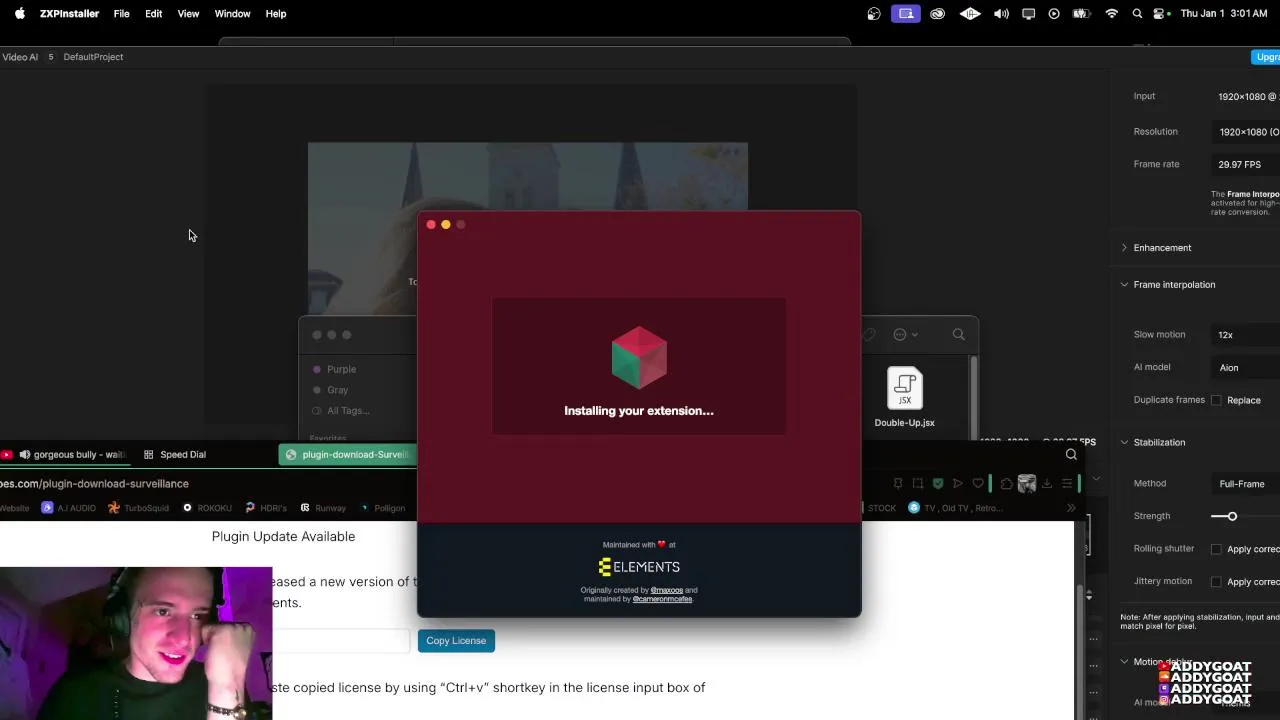
Task: Click the Upgrade button in Video AI
Action: (1266, 57)
